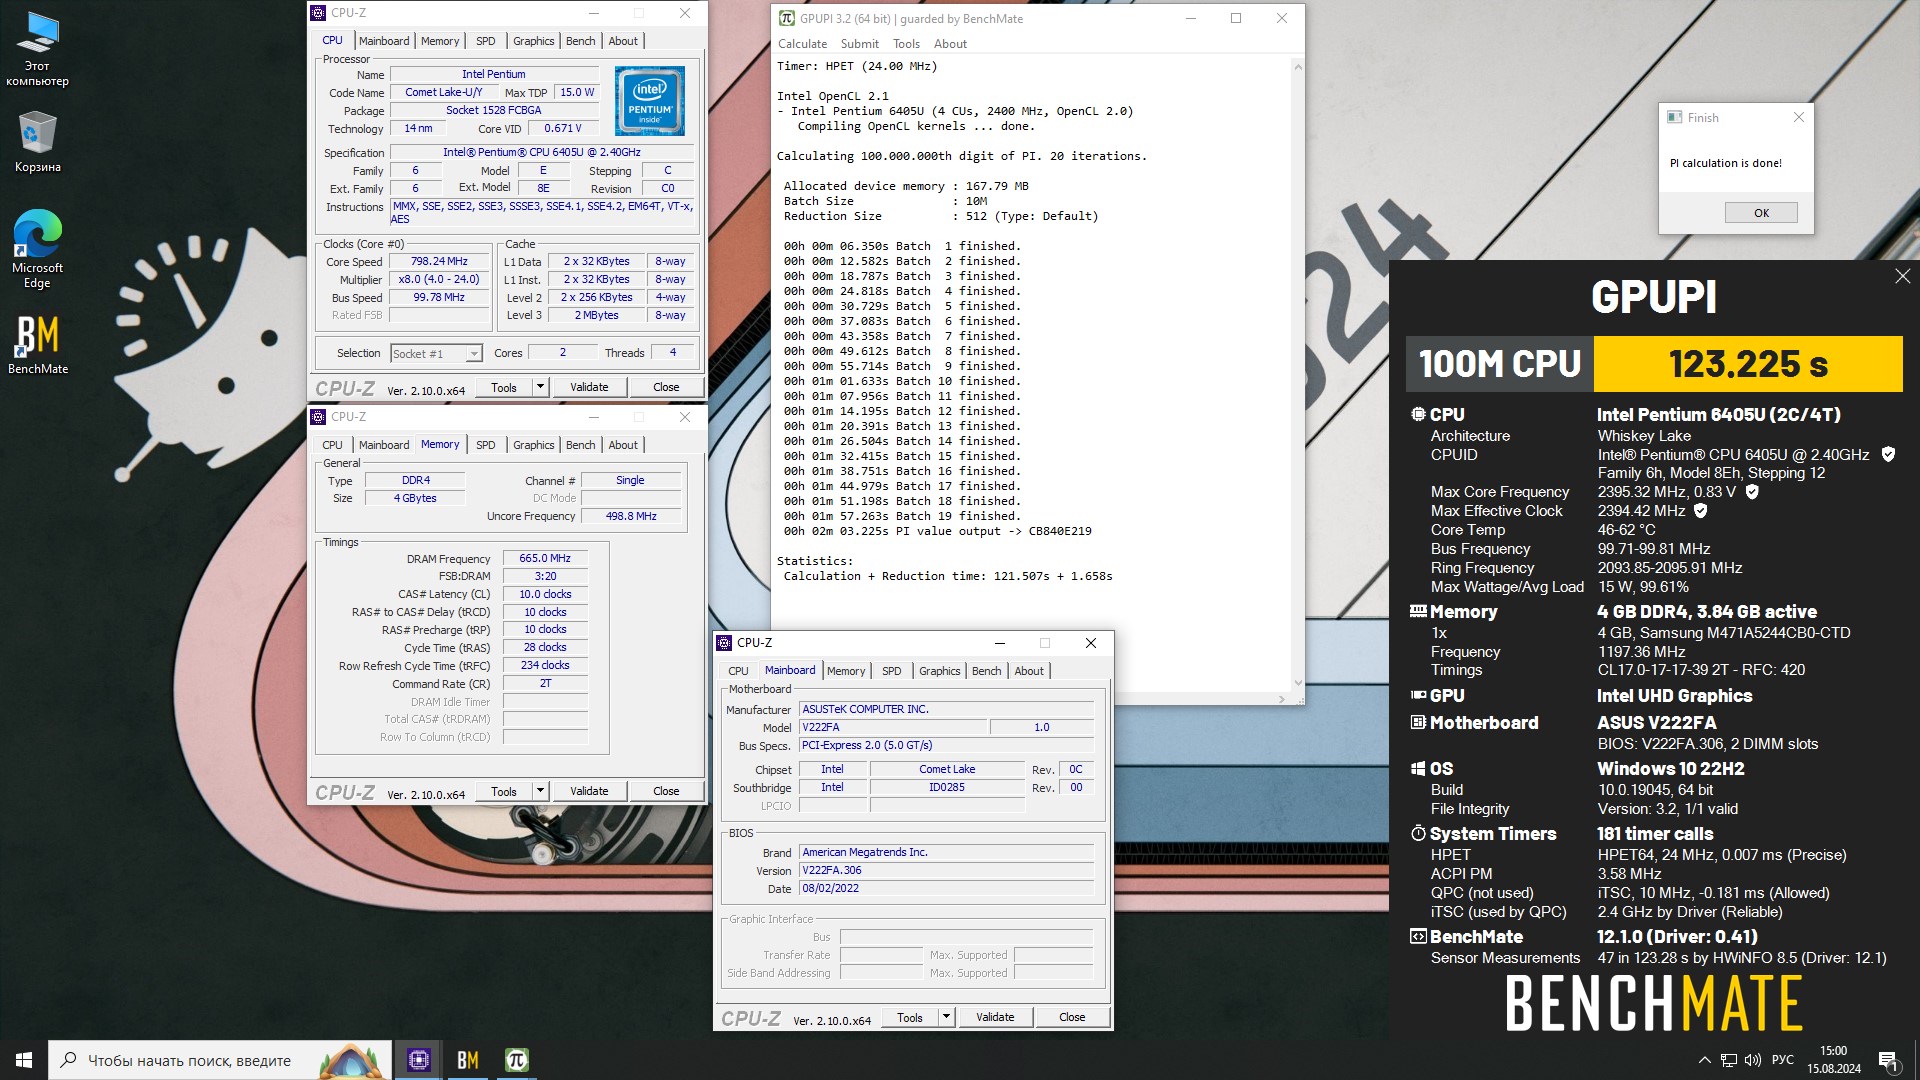Click the 'ASUSTeK COMPUTER INC.' manufacturer field
Screen dimensions: 1920x1080
click(947, 709)
